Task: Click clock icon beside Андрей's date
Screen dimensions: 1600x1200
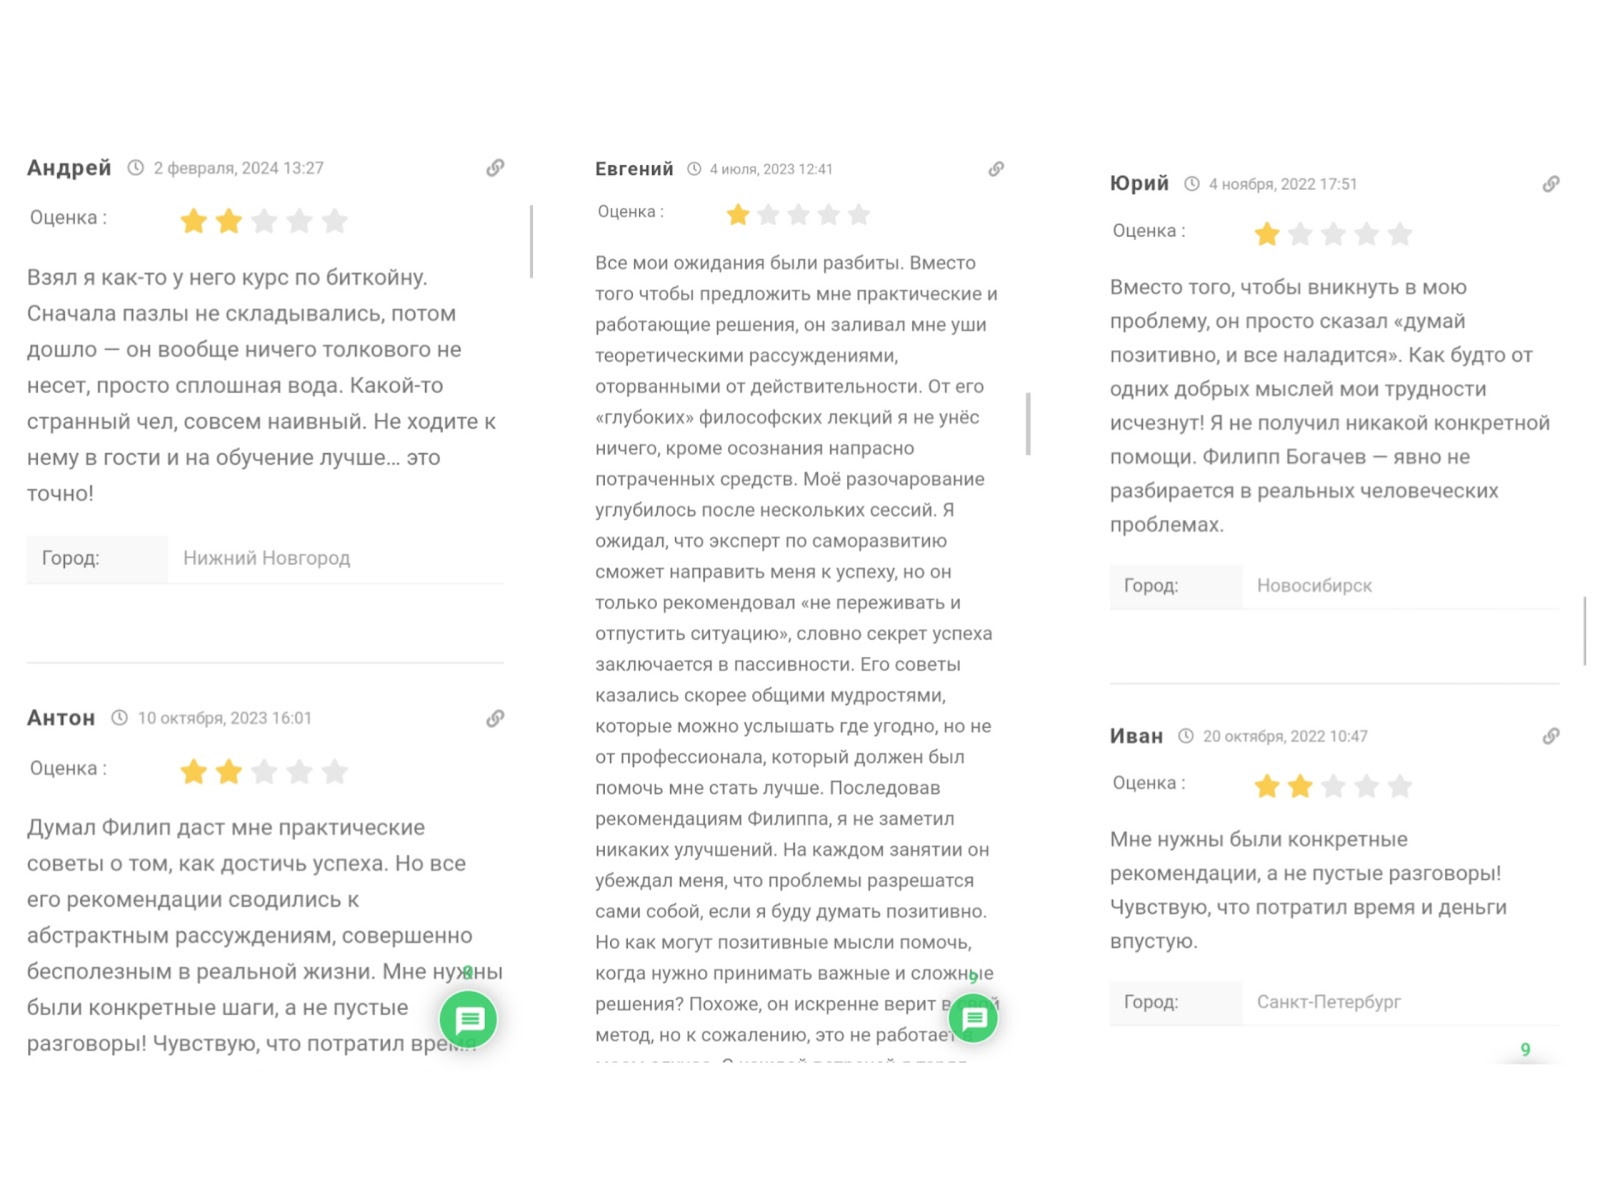Action: (x=136, y=168)
